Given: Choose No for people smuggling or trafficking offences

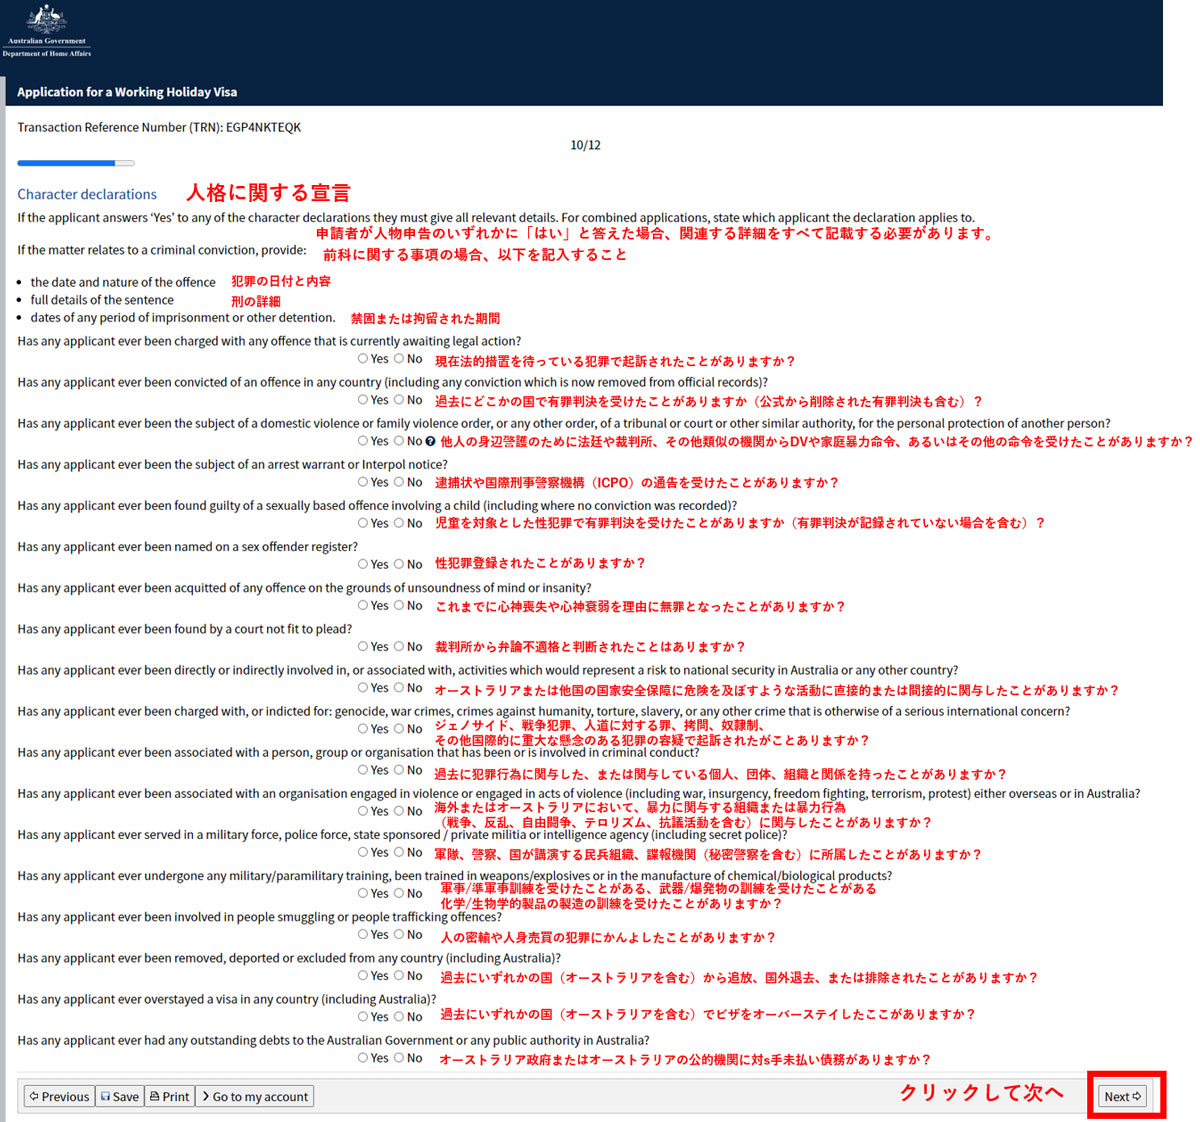Looking at the screenshot, I should point(399,934).
